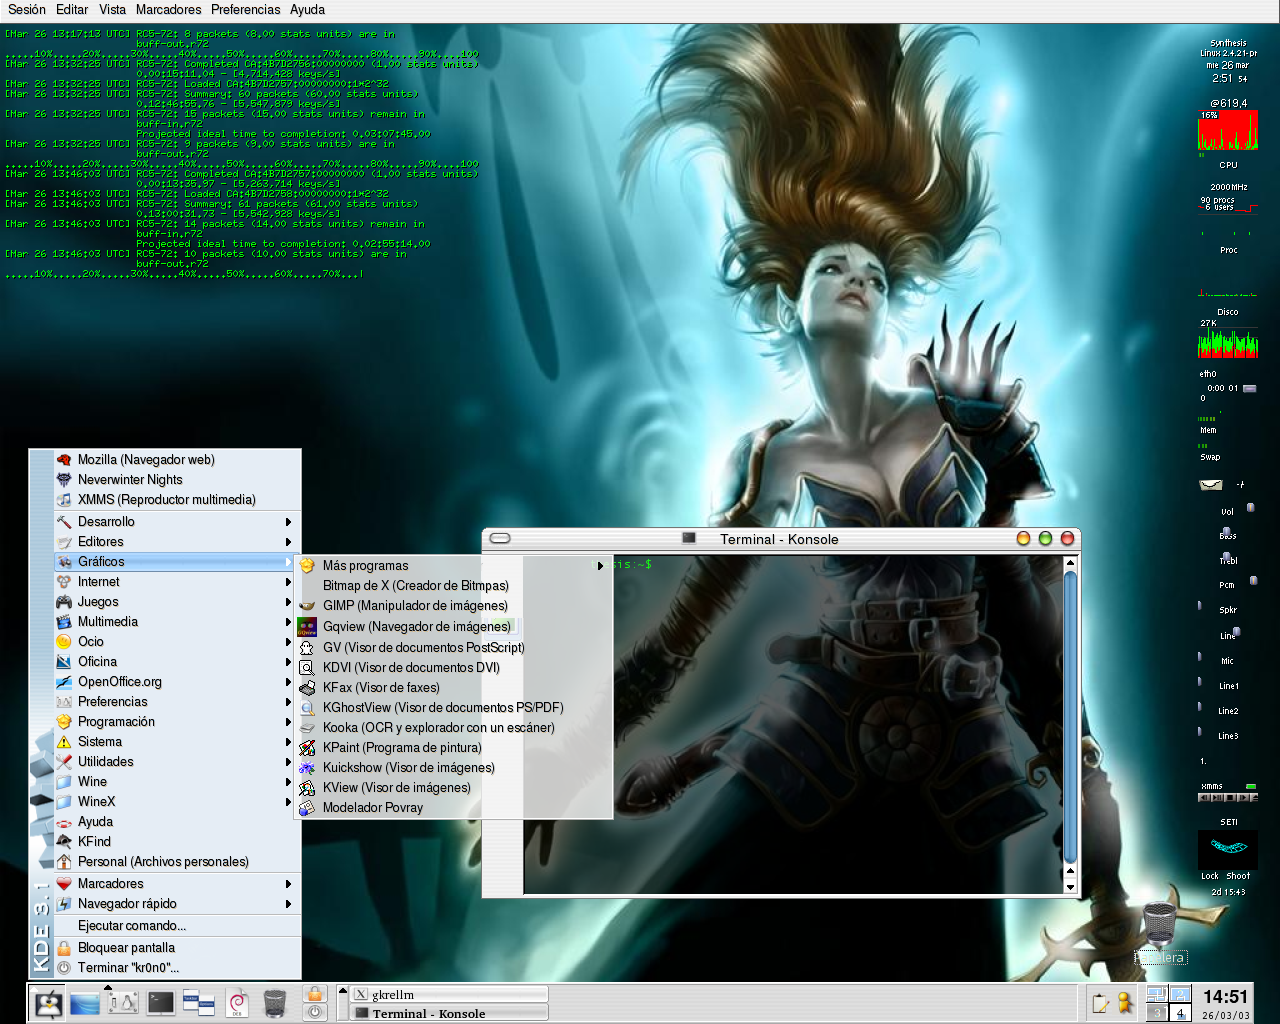This screenshot has height=1024, width=1280.
Task: Click the power logout button in panel
Action: [315, 1012]
